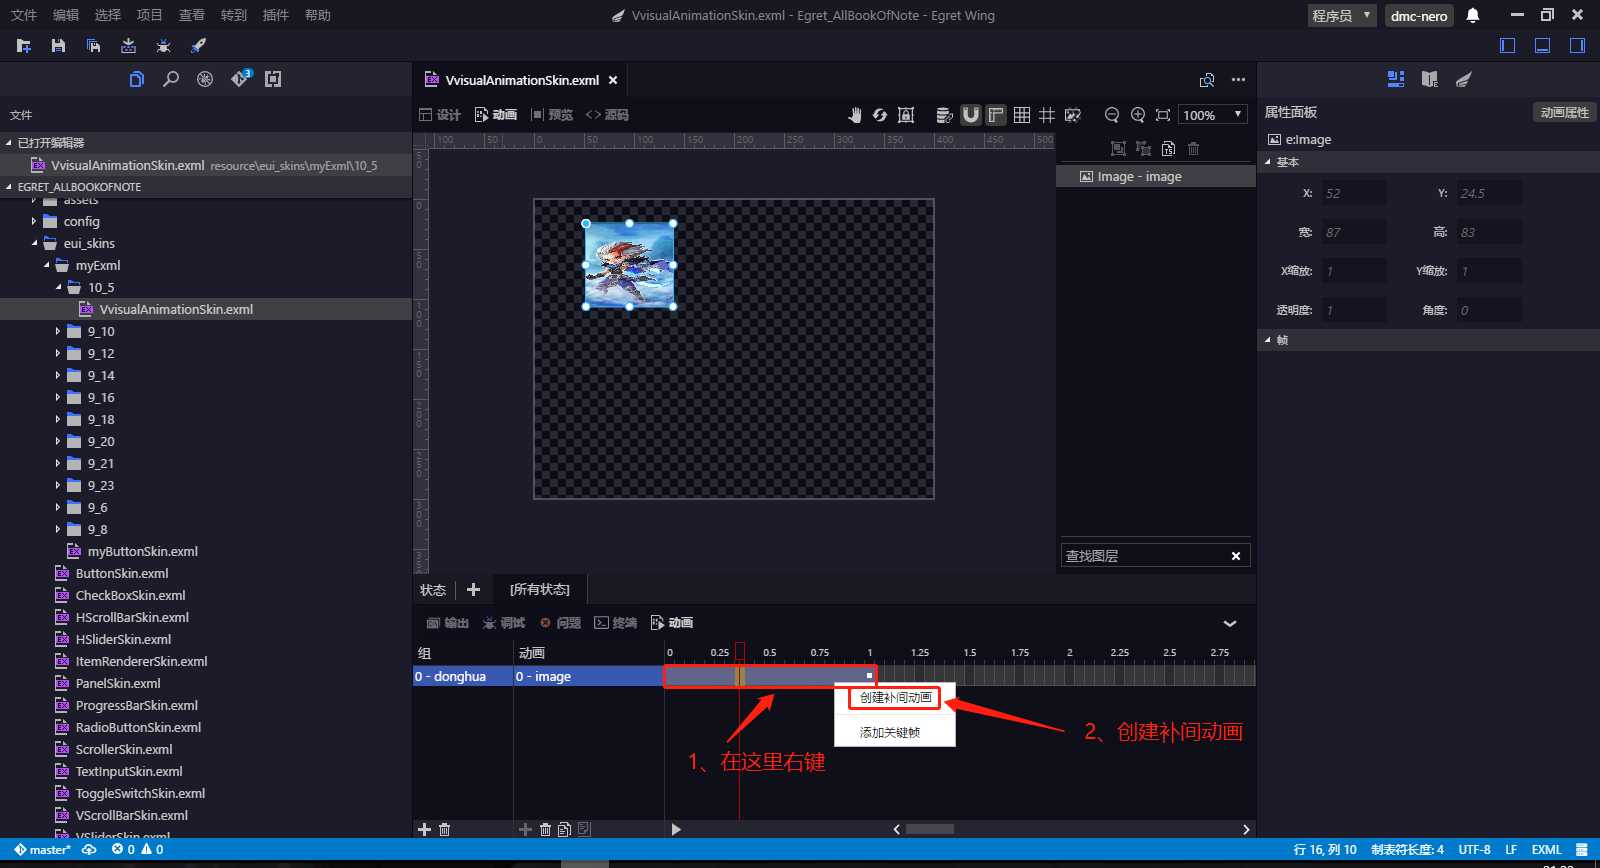
Task: Open the 文件 menu
Action: (x=24, y=15)
